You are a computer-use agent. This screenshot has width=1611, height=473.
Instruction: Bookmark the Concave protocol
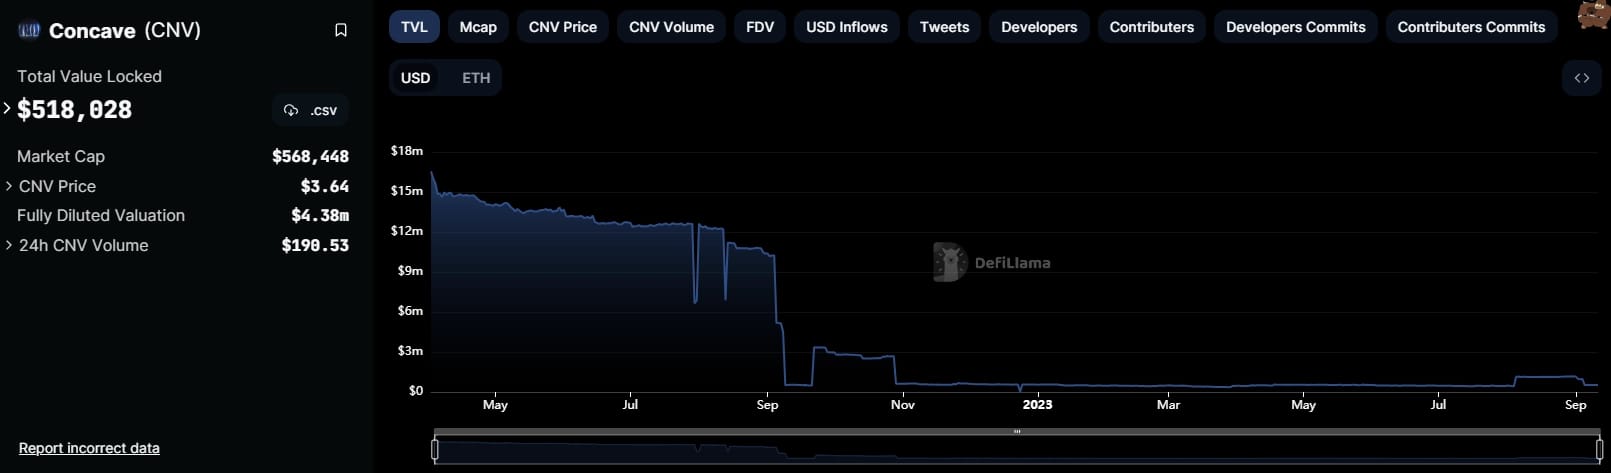tap(340, 30)
